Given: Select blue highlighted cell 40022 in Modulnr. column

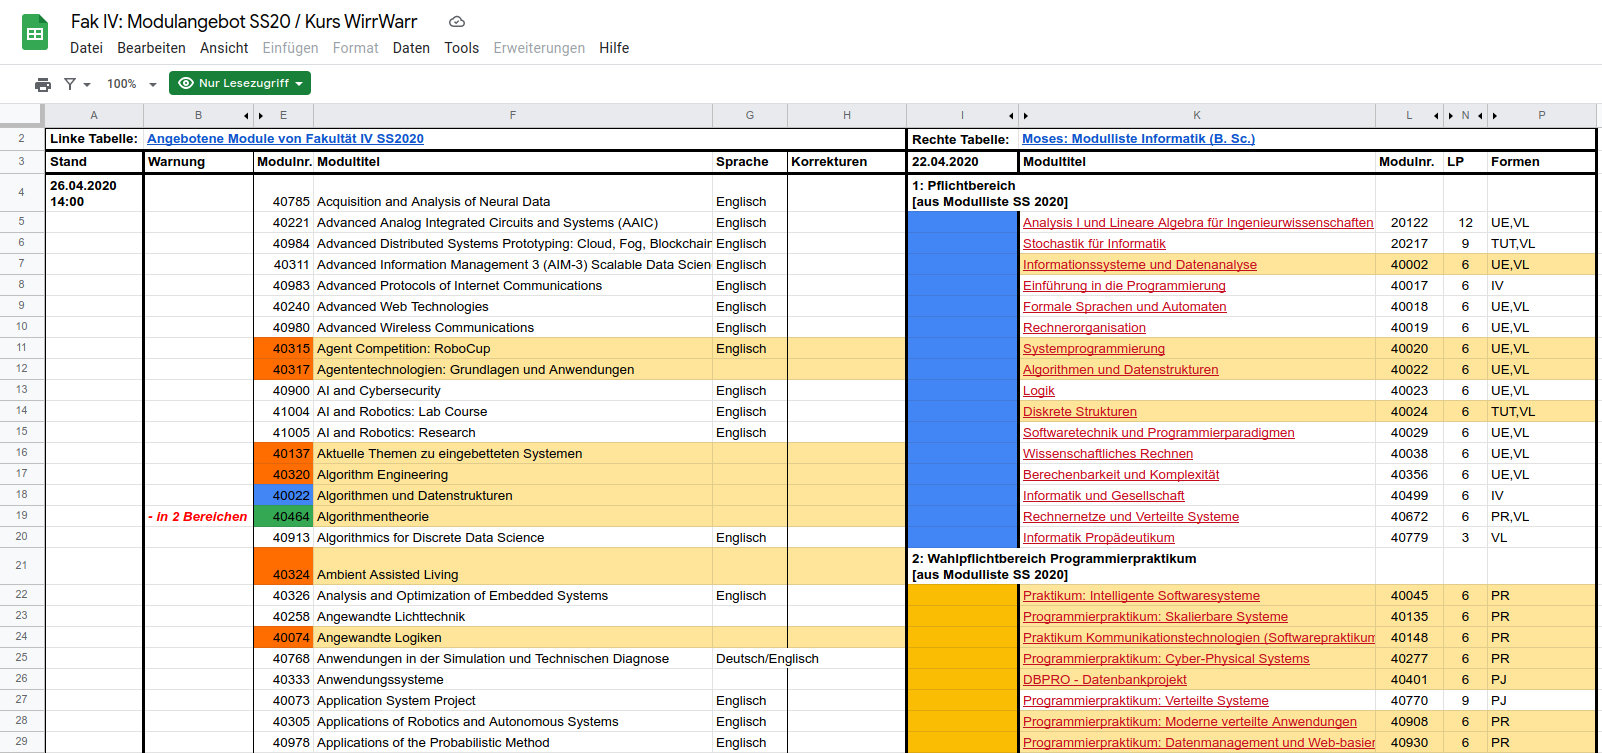Looking at the screenshot, I should tap(284, 496).
